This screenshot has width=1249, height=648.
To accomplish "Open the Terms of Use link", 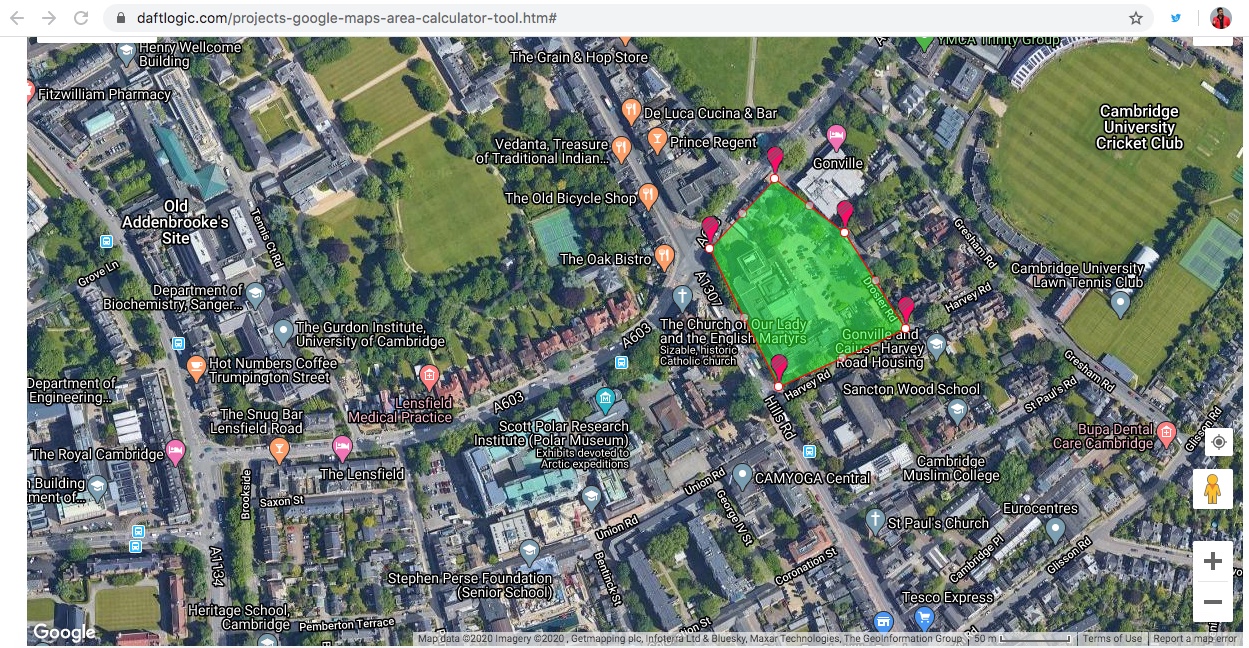I will 1111,639.
